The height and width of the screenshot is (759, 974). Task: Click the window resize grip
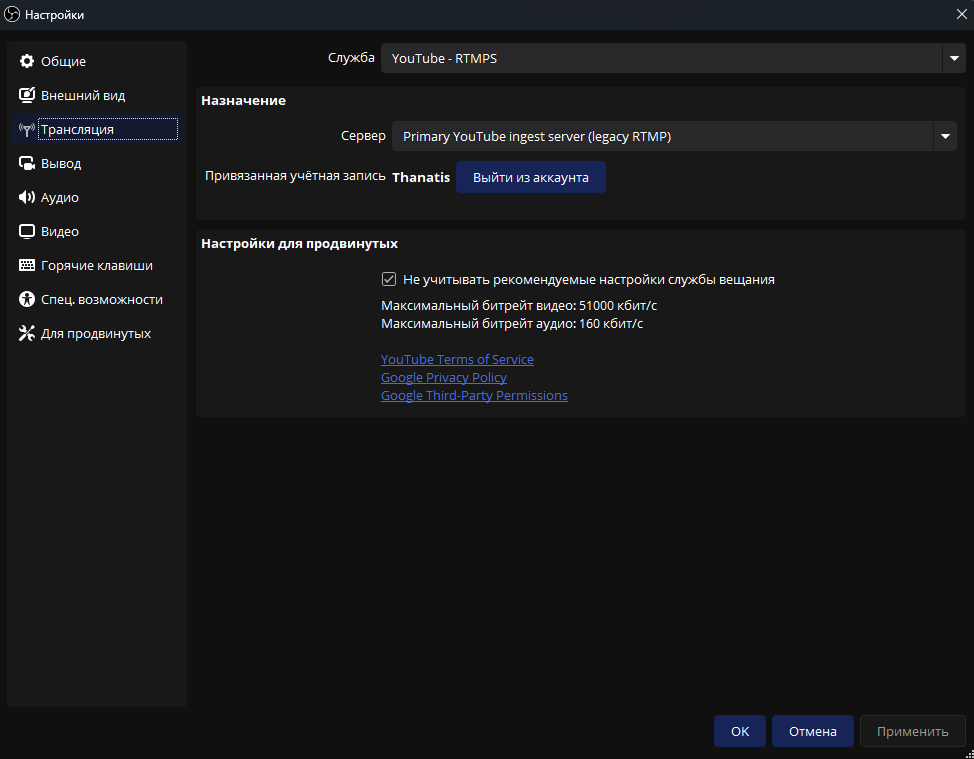coord(969,754)
